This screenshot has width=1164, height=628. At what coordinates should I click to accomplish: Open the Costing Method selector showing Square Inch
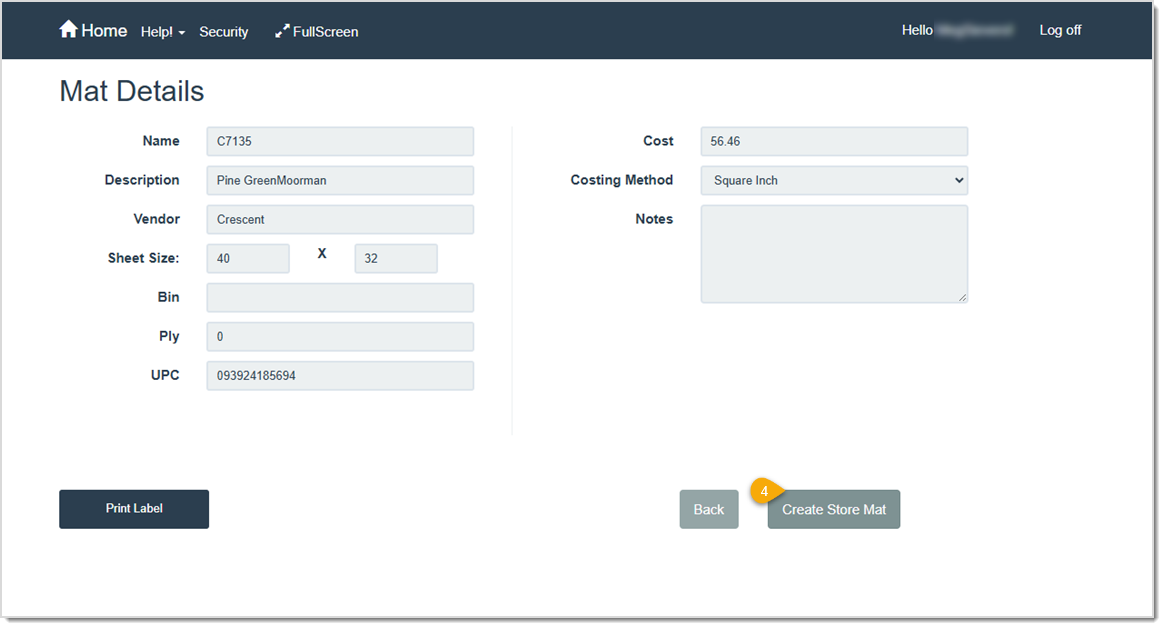coord(833,180)
